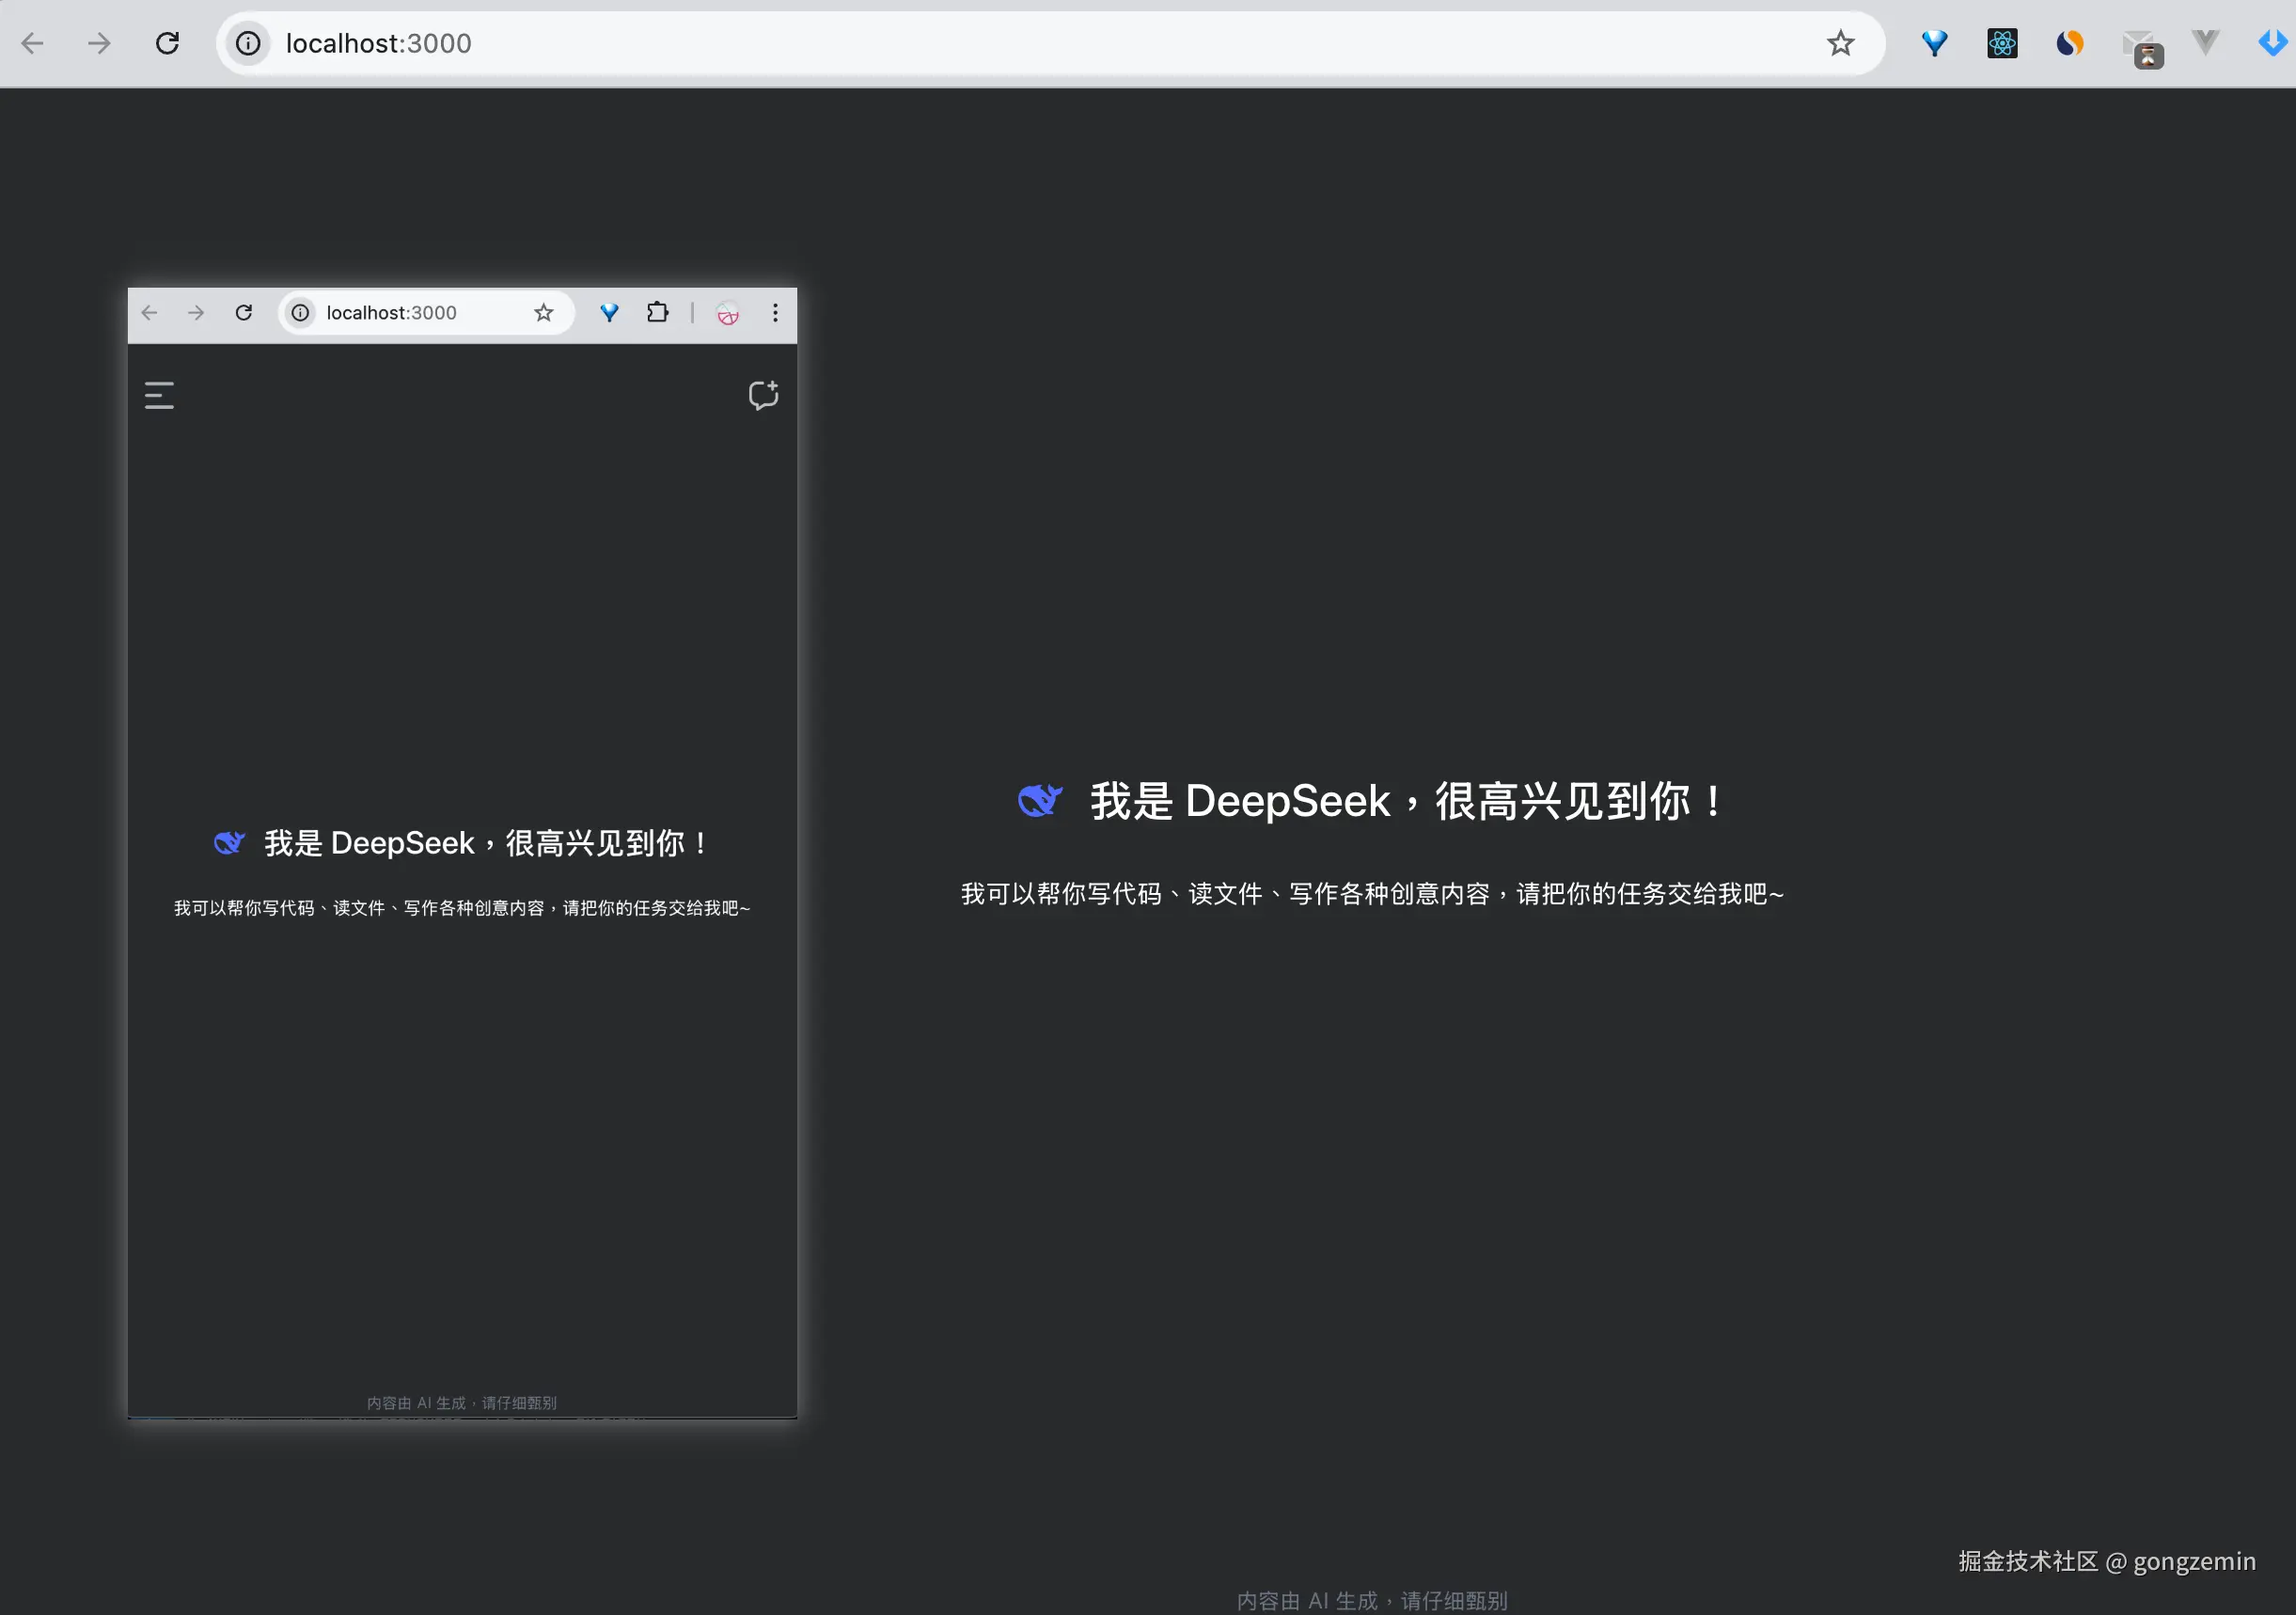Click the profile avatar in small browser
This screenshot has width=2296, height=1615.
click(x=728, y=314)
